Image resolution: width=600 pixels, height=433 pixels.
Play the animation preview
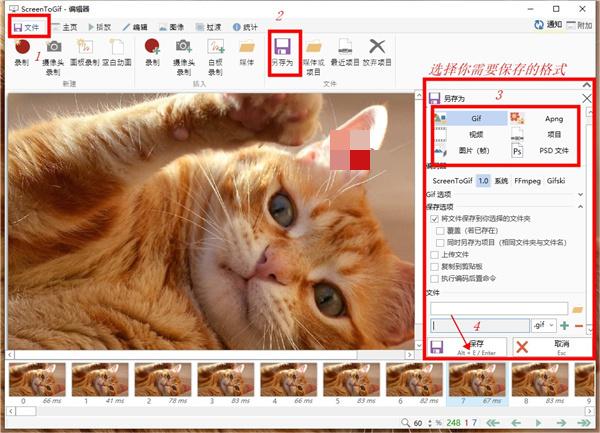[x=538, y=423]
